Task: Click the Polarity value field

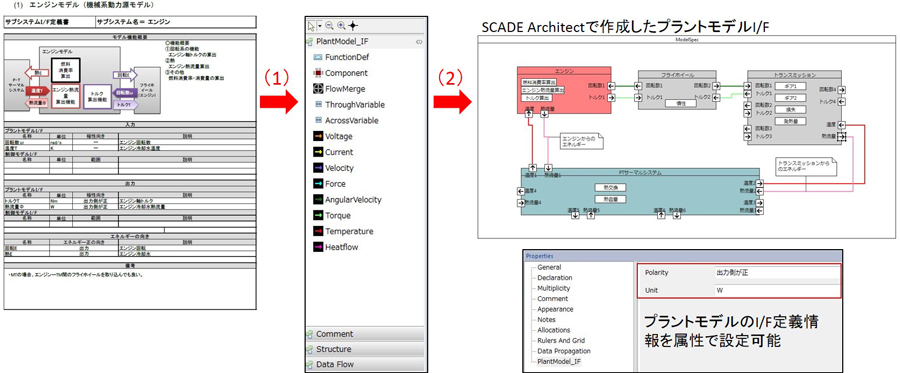Action: [x=775, y=273]
